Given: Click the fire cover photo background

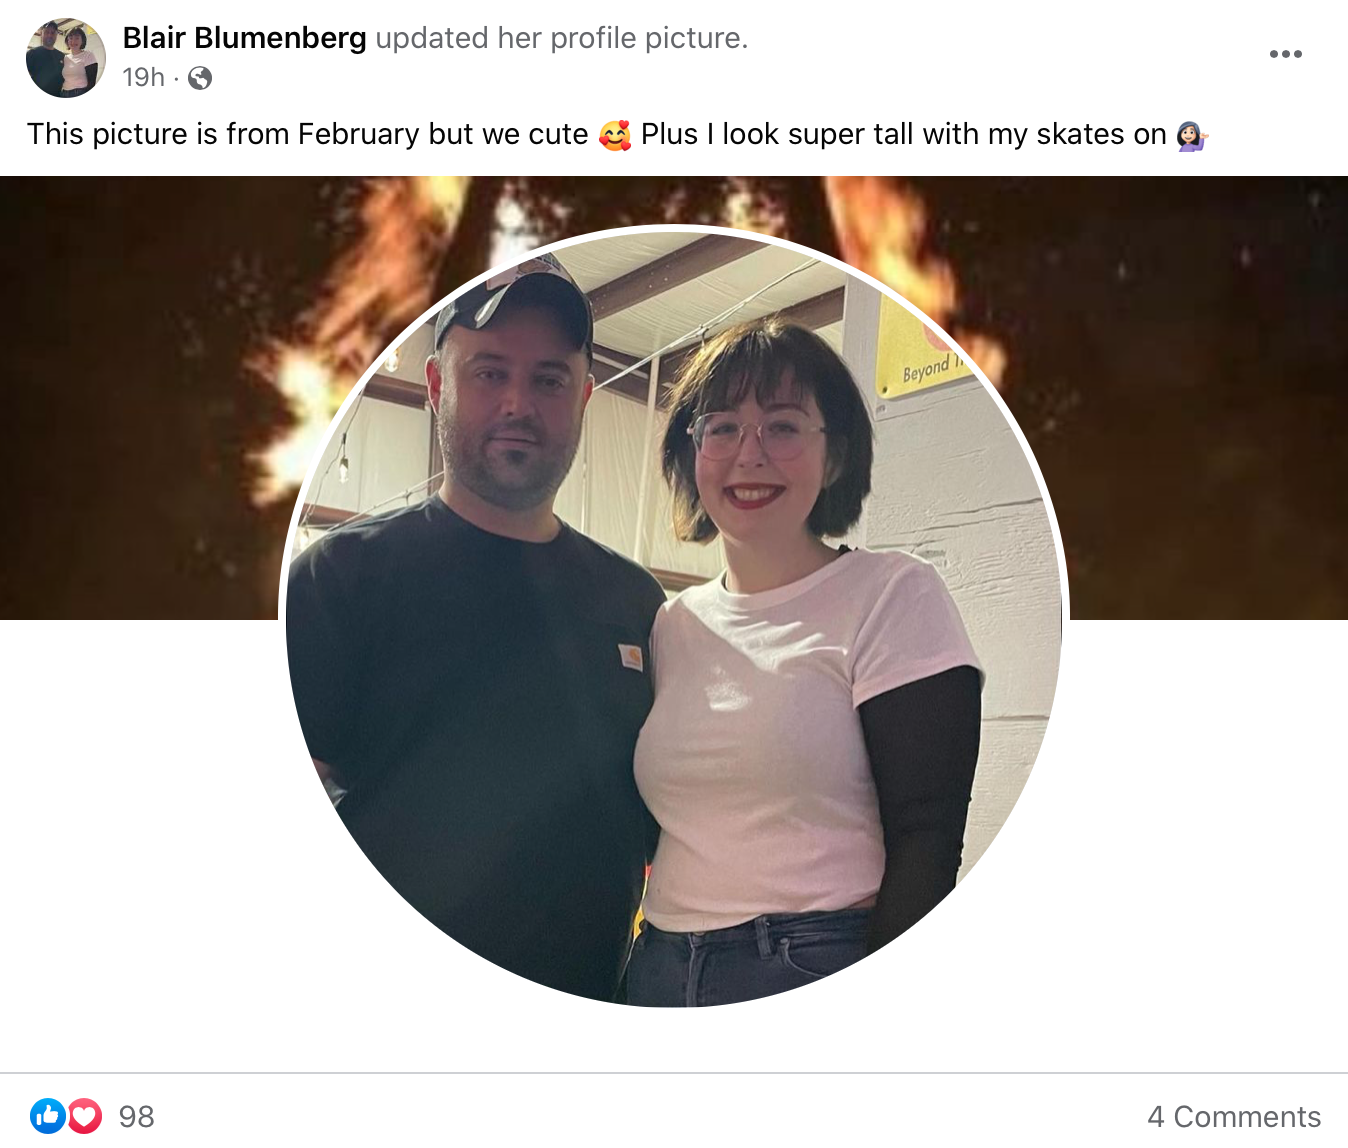Looking at the screenshot, I should 1200,400.
